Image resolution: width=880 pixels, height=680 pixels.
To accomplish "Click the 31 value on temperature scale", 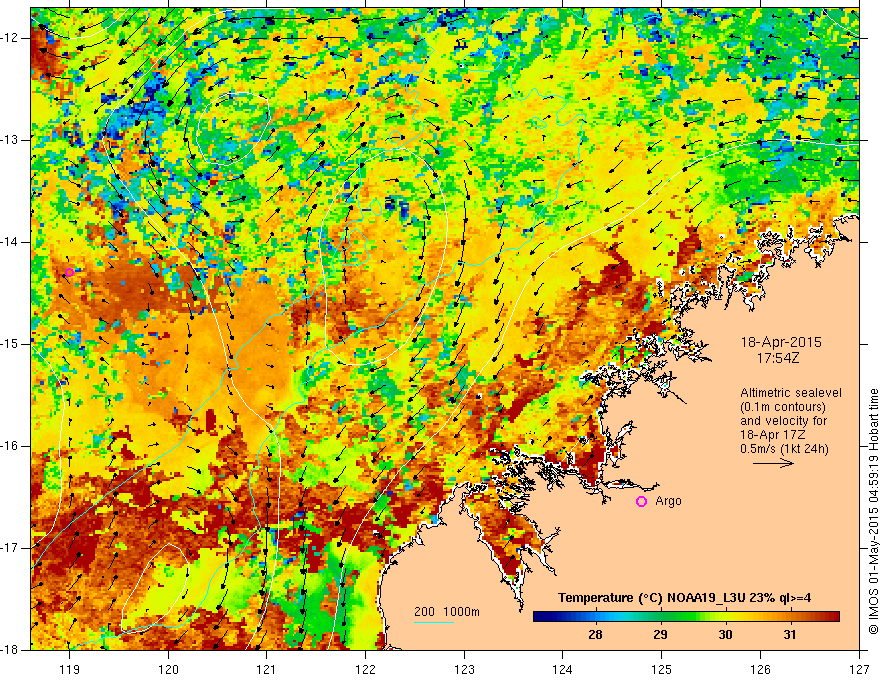I will tap(790, 635).
